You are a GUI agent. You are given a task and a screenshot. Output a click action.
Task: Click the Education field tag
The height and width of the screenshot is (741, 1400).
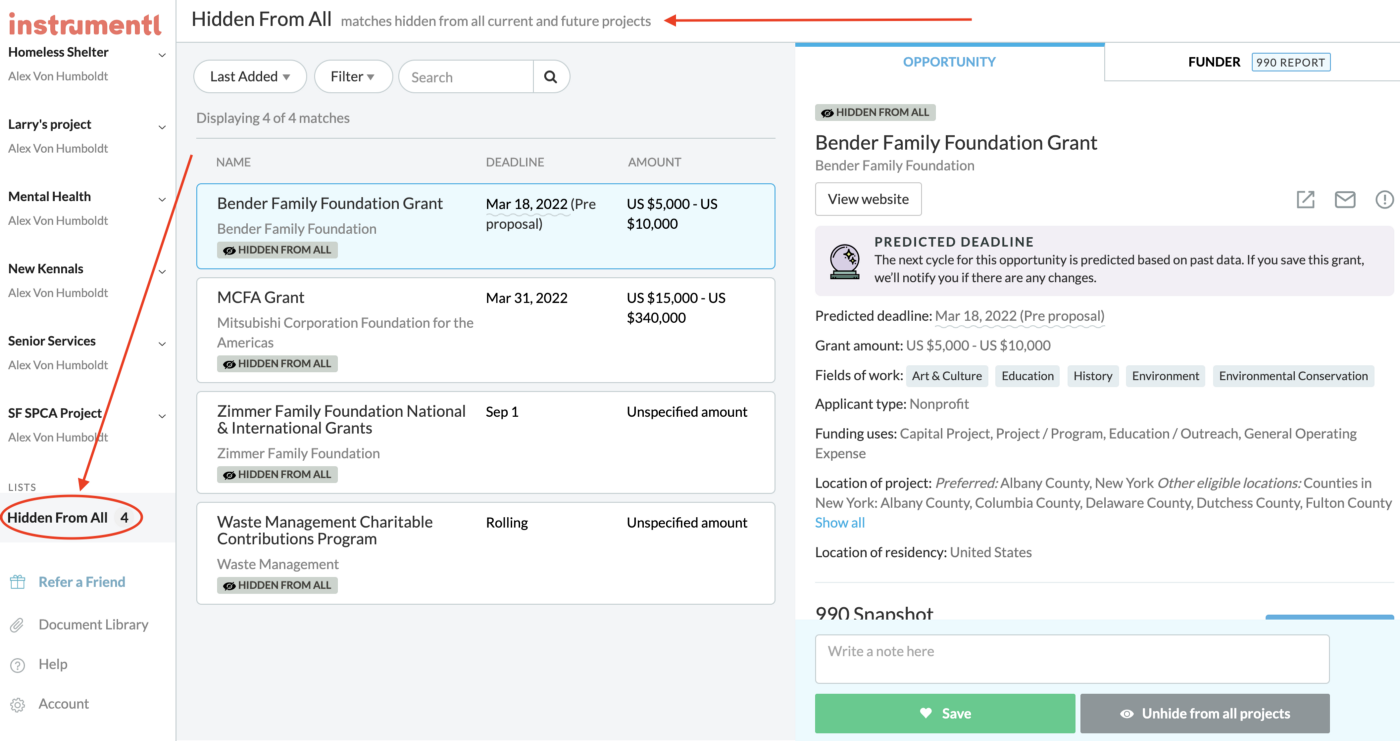click(1028, 376)
